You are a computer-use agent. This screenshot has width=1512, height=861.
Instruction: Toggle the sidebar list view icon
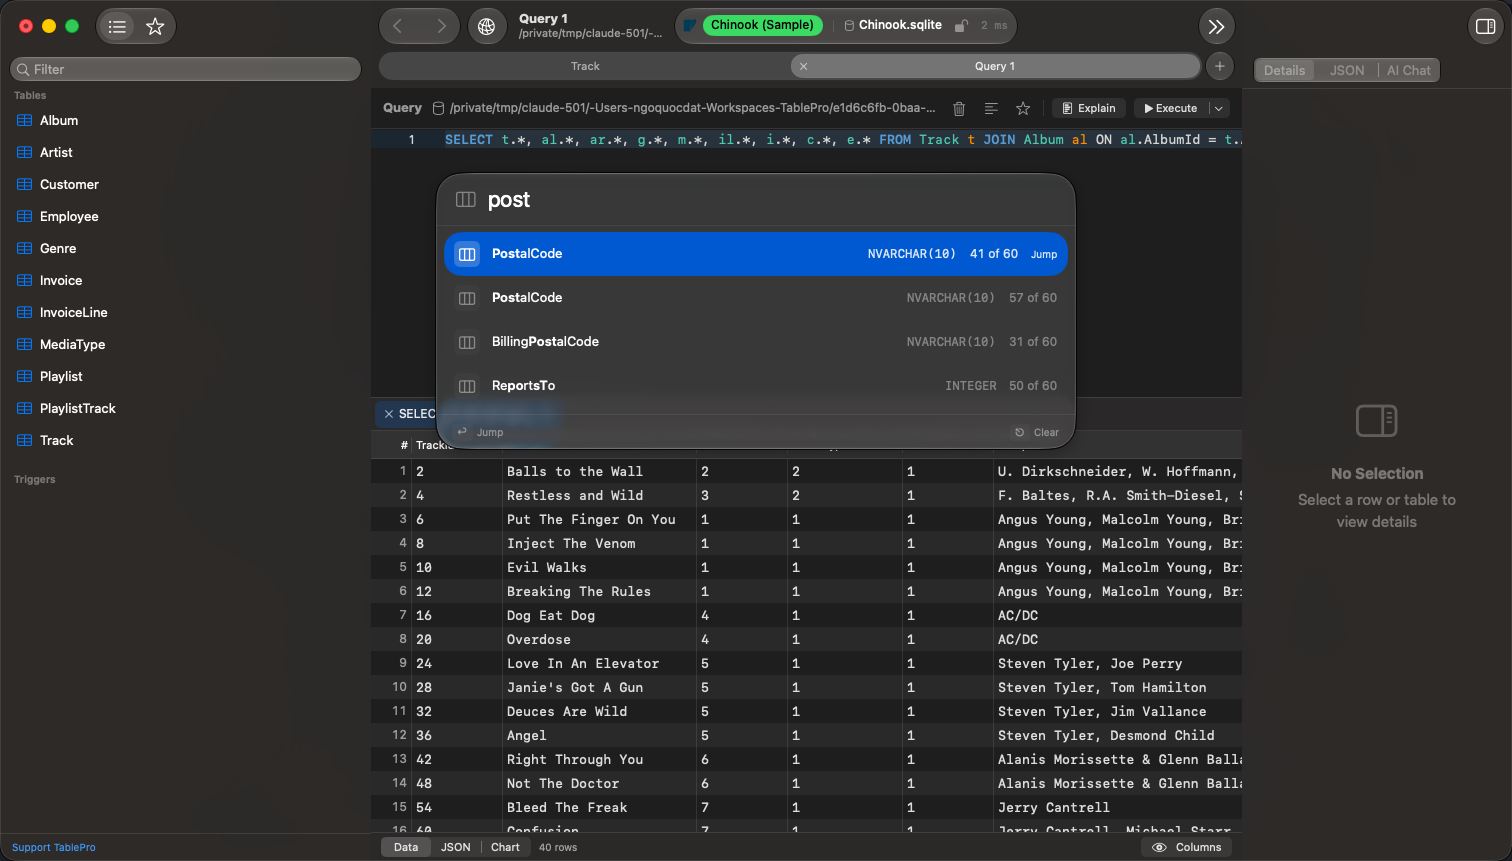point(118,27)
